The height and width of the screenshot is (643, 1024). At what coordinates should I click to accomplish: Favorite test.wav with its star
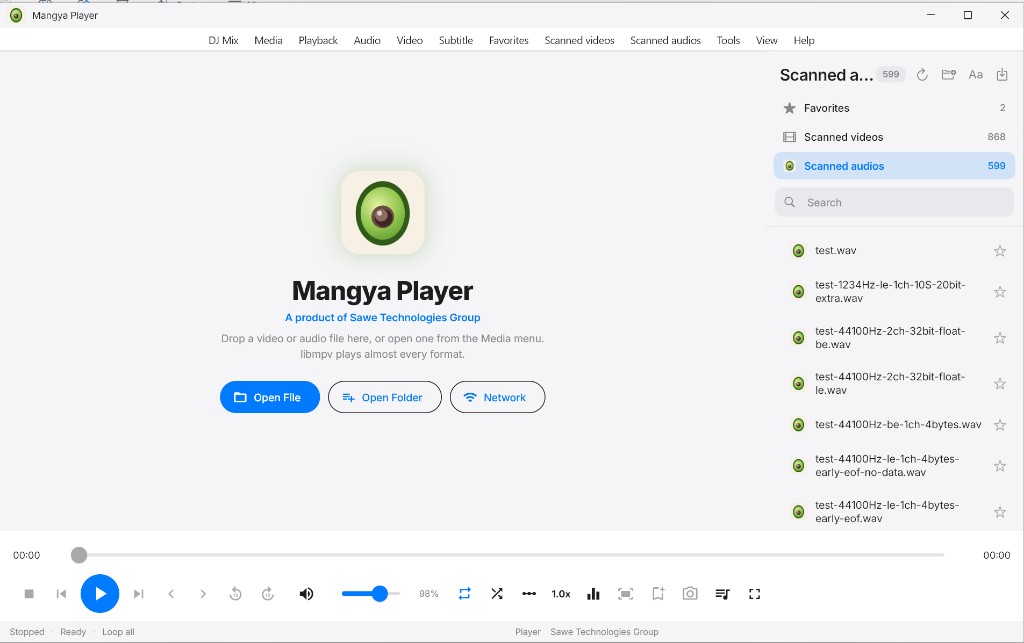1000,251
